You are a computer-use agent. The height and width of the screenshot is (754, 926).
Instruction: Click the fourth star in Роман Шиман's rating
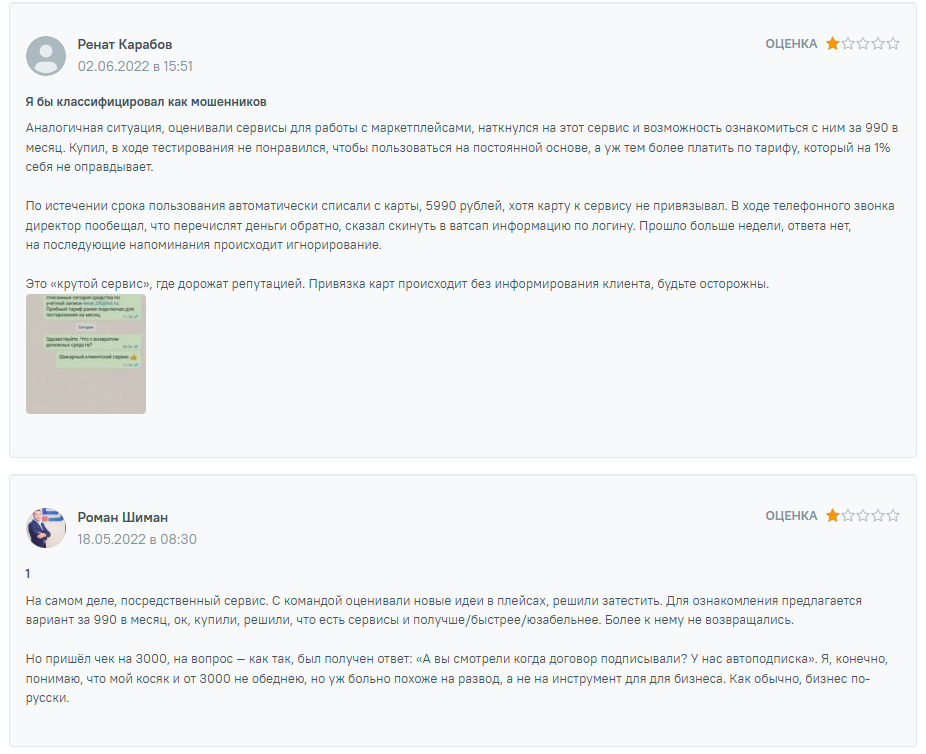tap(878, 516)
